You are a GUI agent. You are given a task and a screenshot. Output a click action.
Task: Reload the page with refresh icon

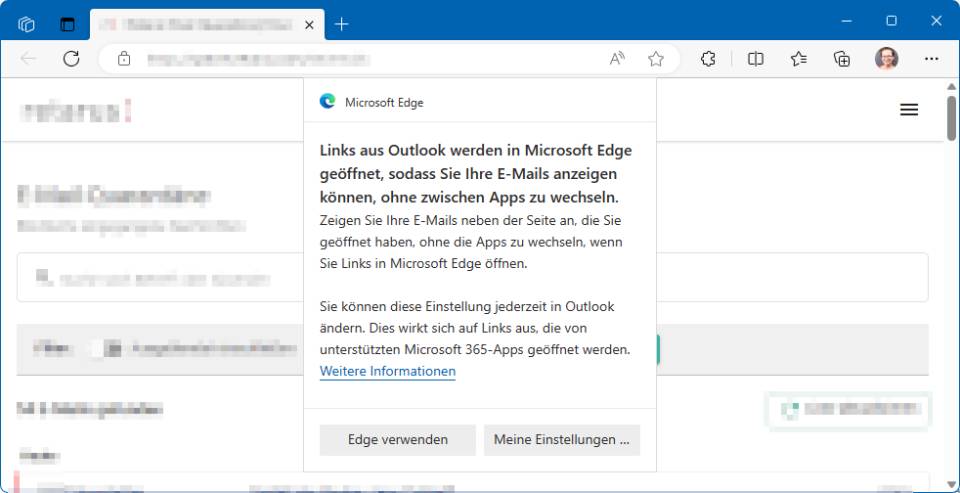coord(72,59)
